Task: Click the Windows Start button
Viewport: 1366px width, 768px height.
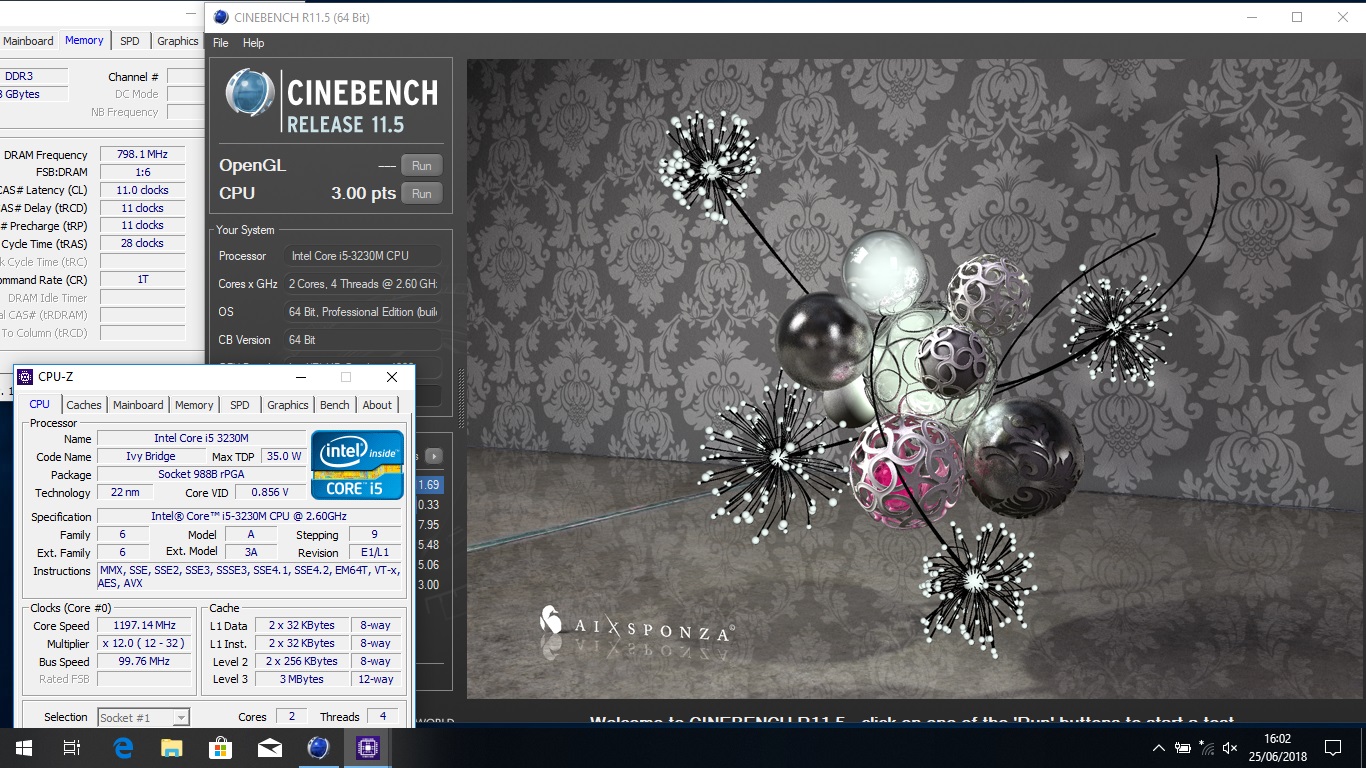Action: point(23,747)
